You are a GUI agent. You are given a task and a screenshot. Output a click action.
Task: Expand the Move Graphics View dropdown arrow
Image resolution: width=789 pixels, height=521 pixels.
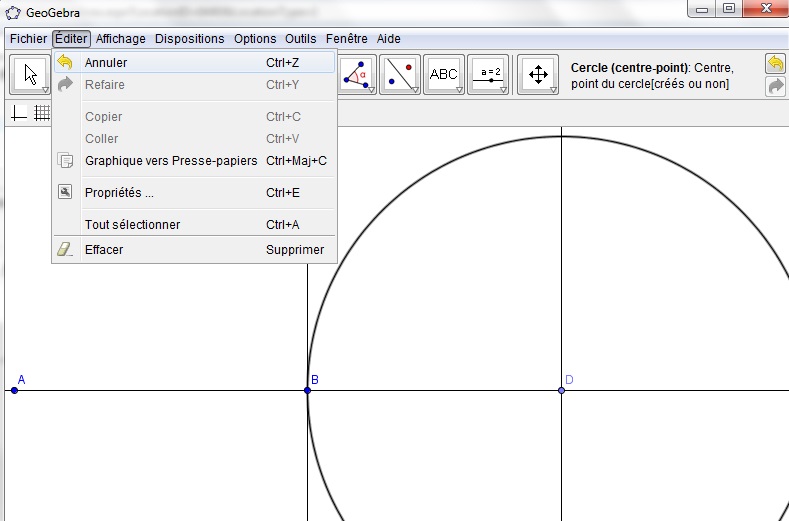[553, 90]
